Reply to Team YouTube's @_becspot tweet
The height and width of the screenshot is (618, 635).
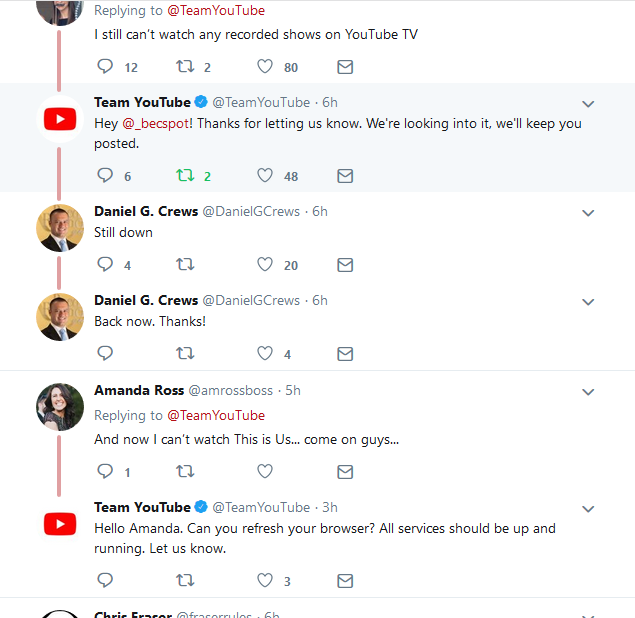[105, 176]
